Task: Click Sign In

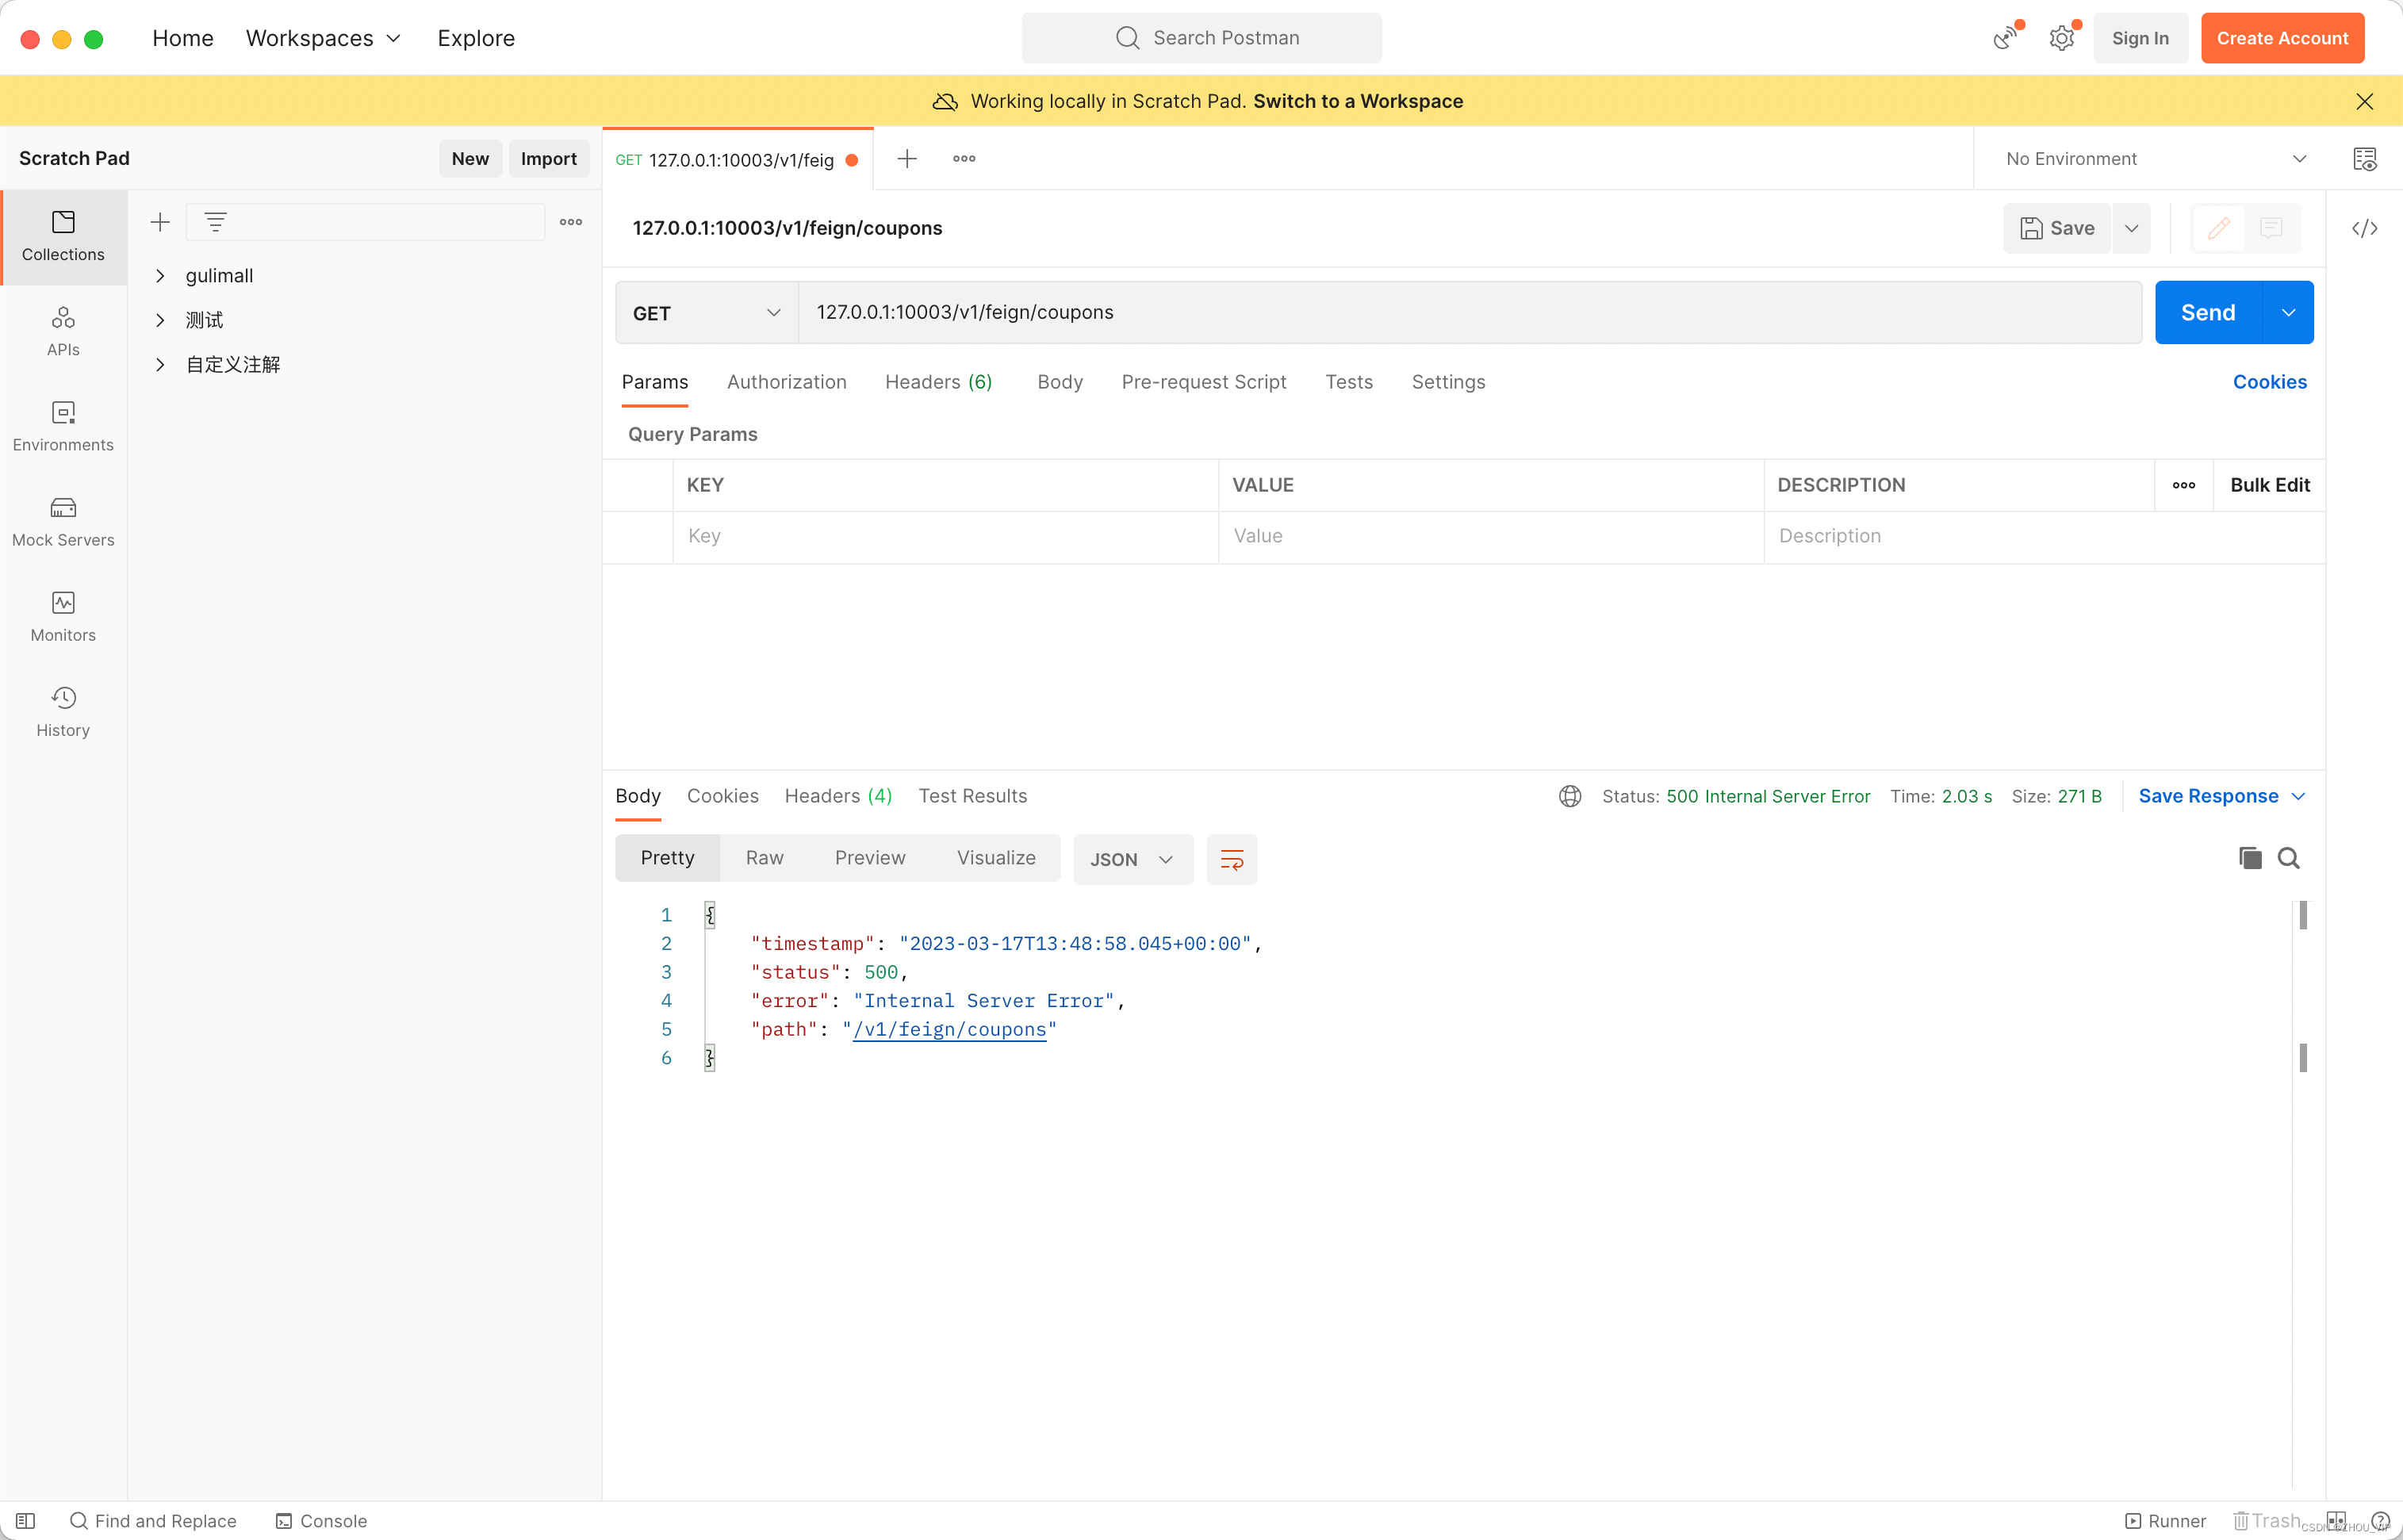Action: click(2140, 38)
